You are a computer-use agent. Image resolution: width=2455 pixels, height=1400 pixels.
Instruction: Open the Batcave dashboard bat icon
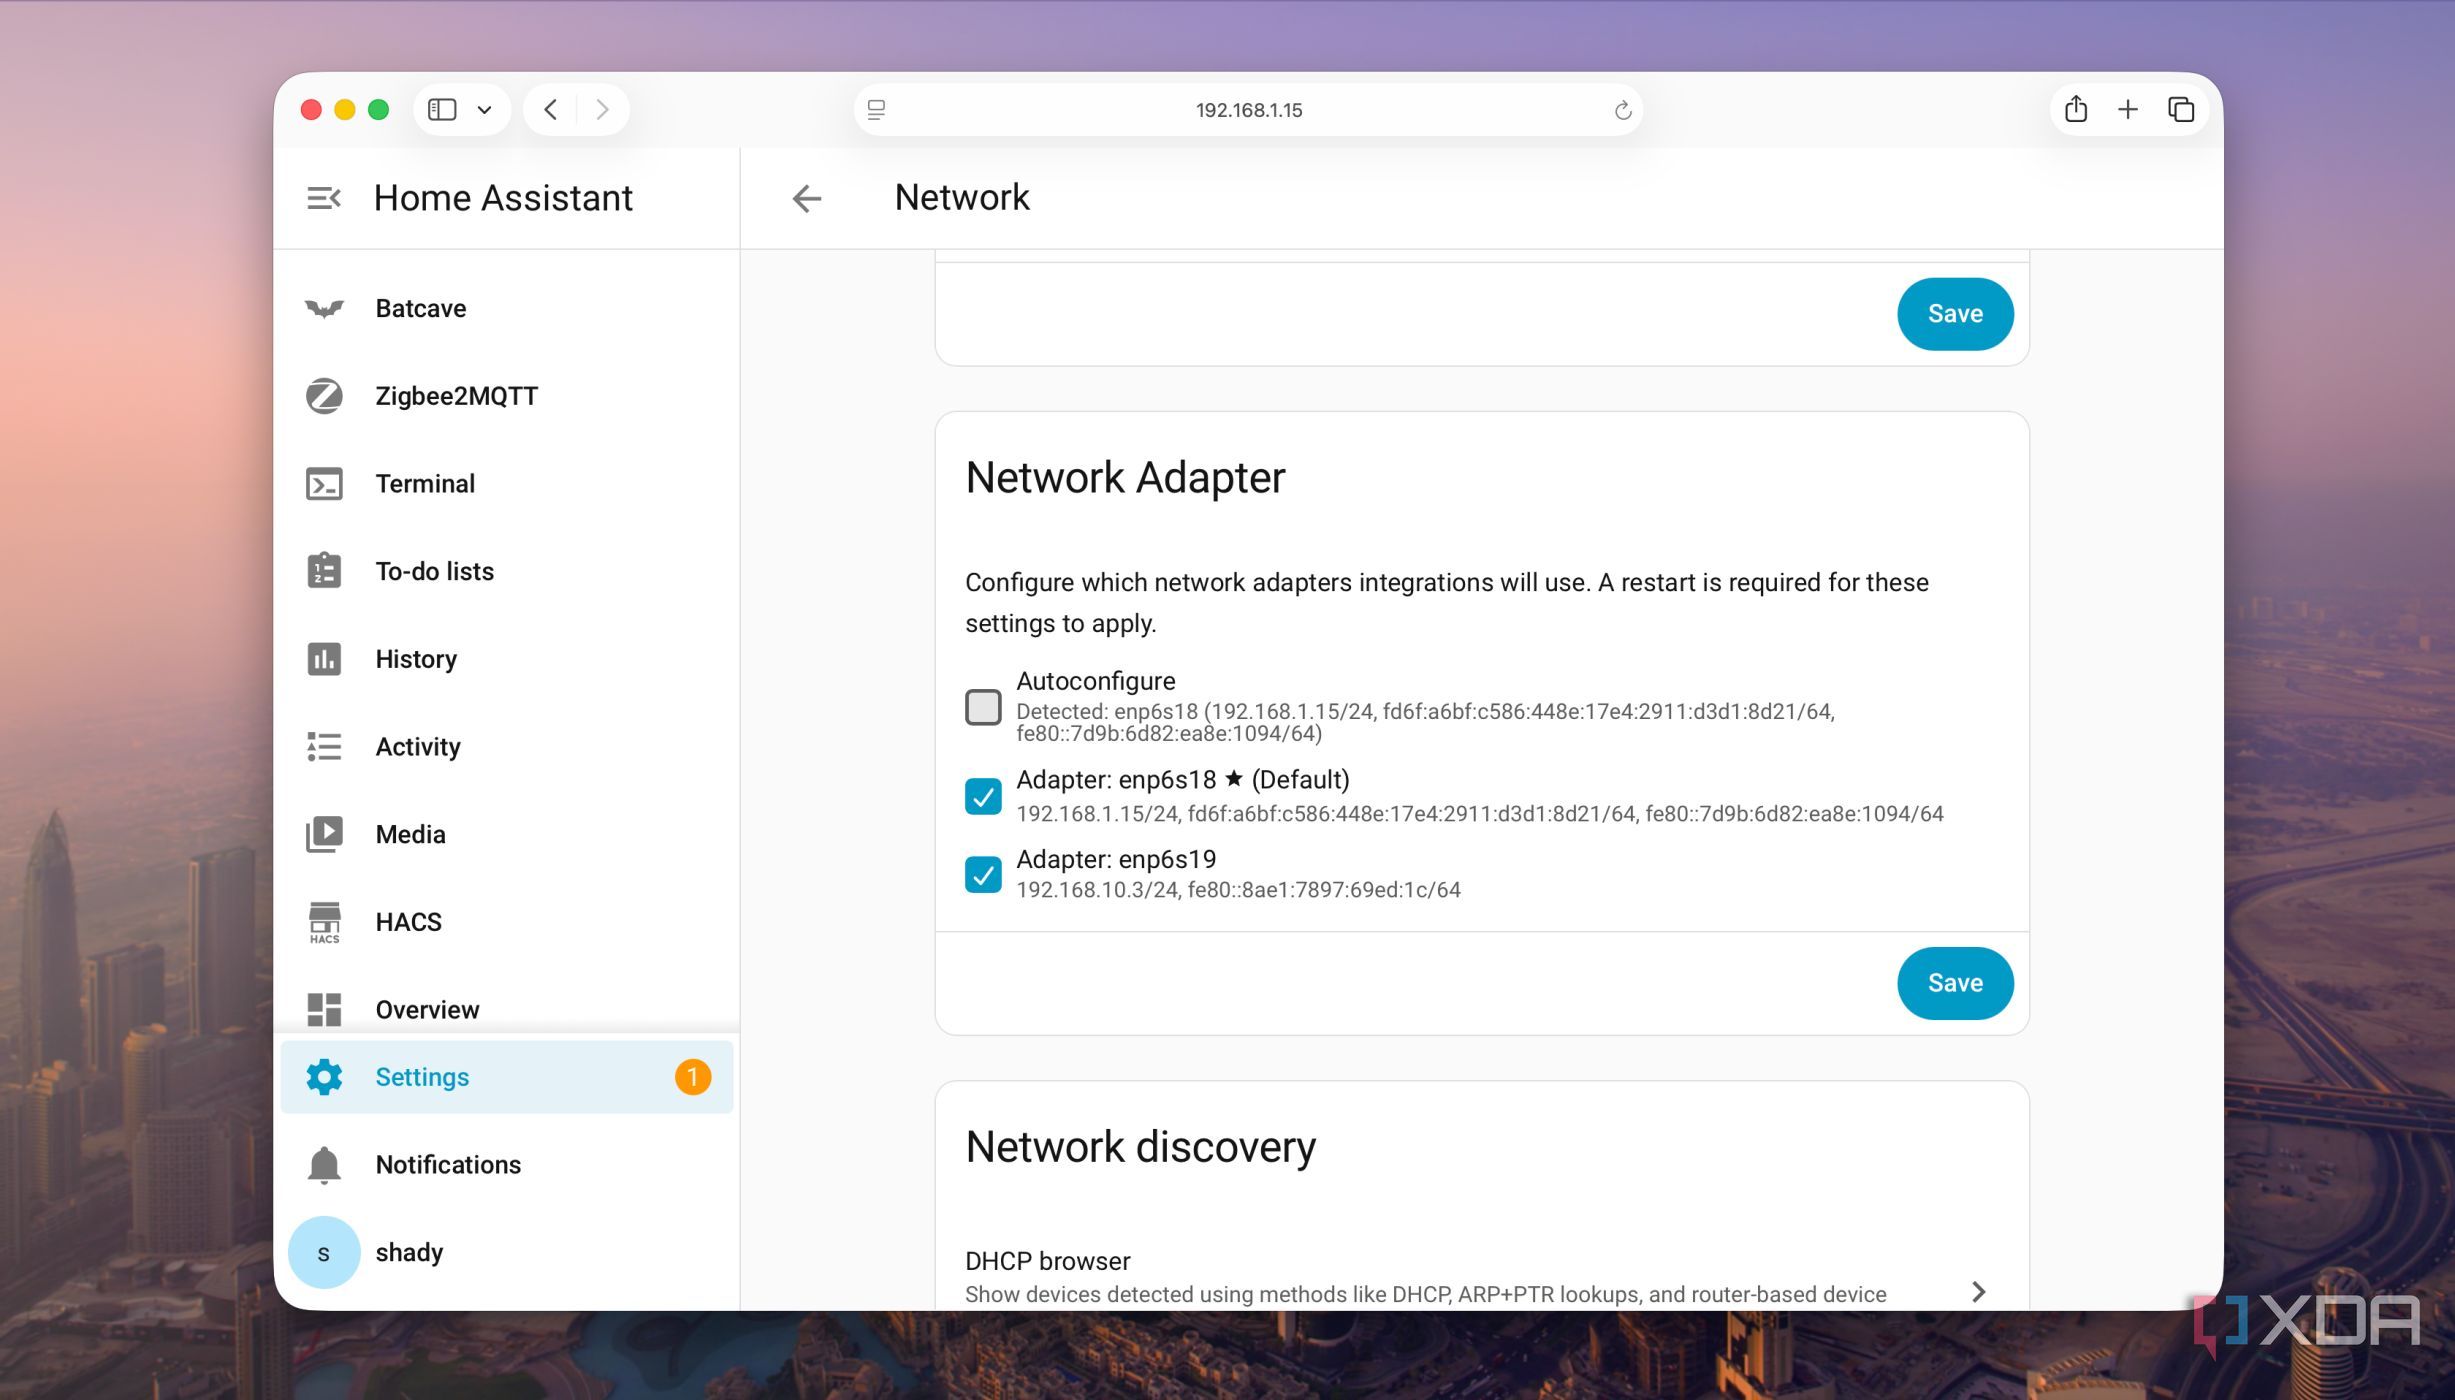(x=324, y=308)
